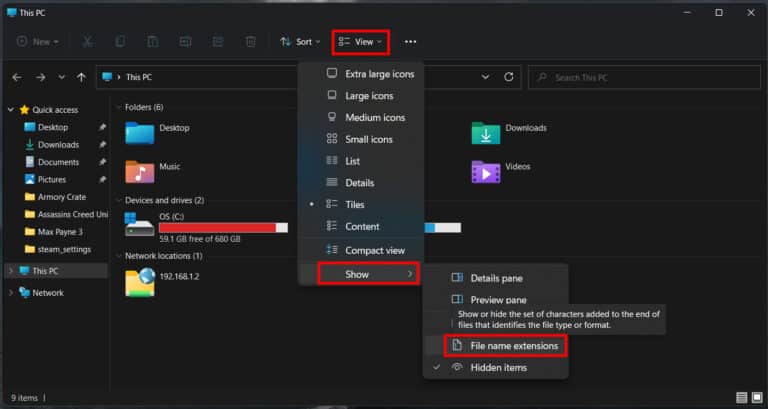Collapse the Folders (6) group
The image size is (768, 409).
tap(119, 107)
